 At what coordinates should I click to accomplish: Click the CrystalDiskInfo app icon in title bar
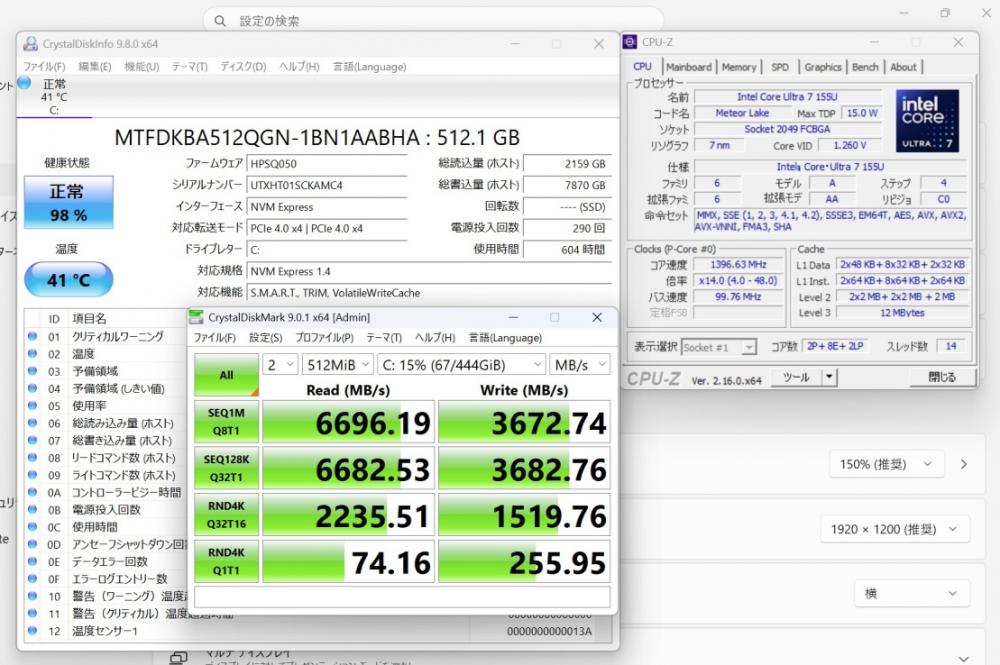point(30,44)
